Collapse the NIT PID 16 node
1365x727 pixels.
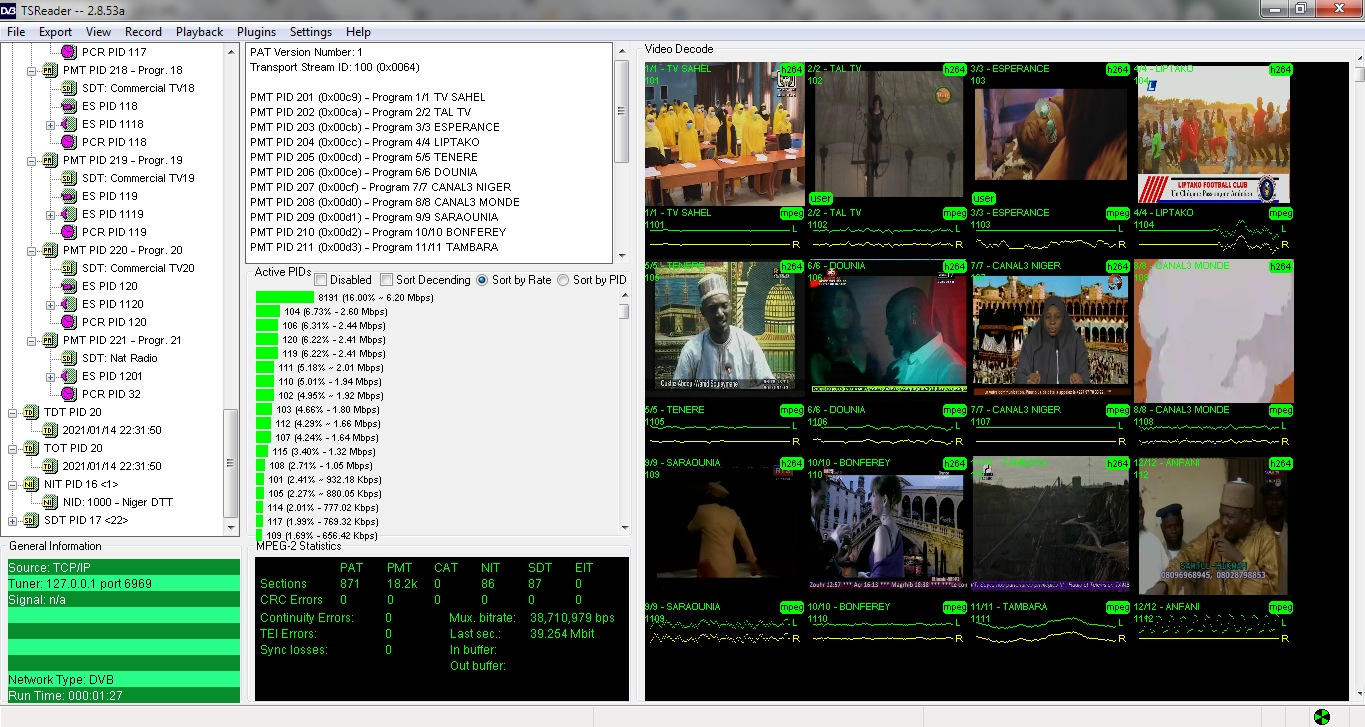[x=13, y=484]
